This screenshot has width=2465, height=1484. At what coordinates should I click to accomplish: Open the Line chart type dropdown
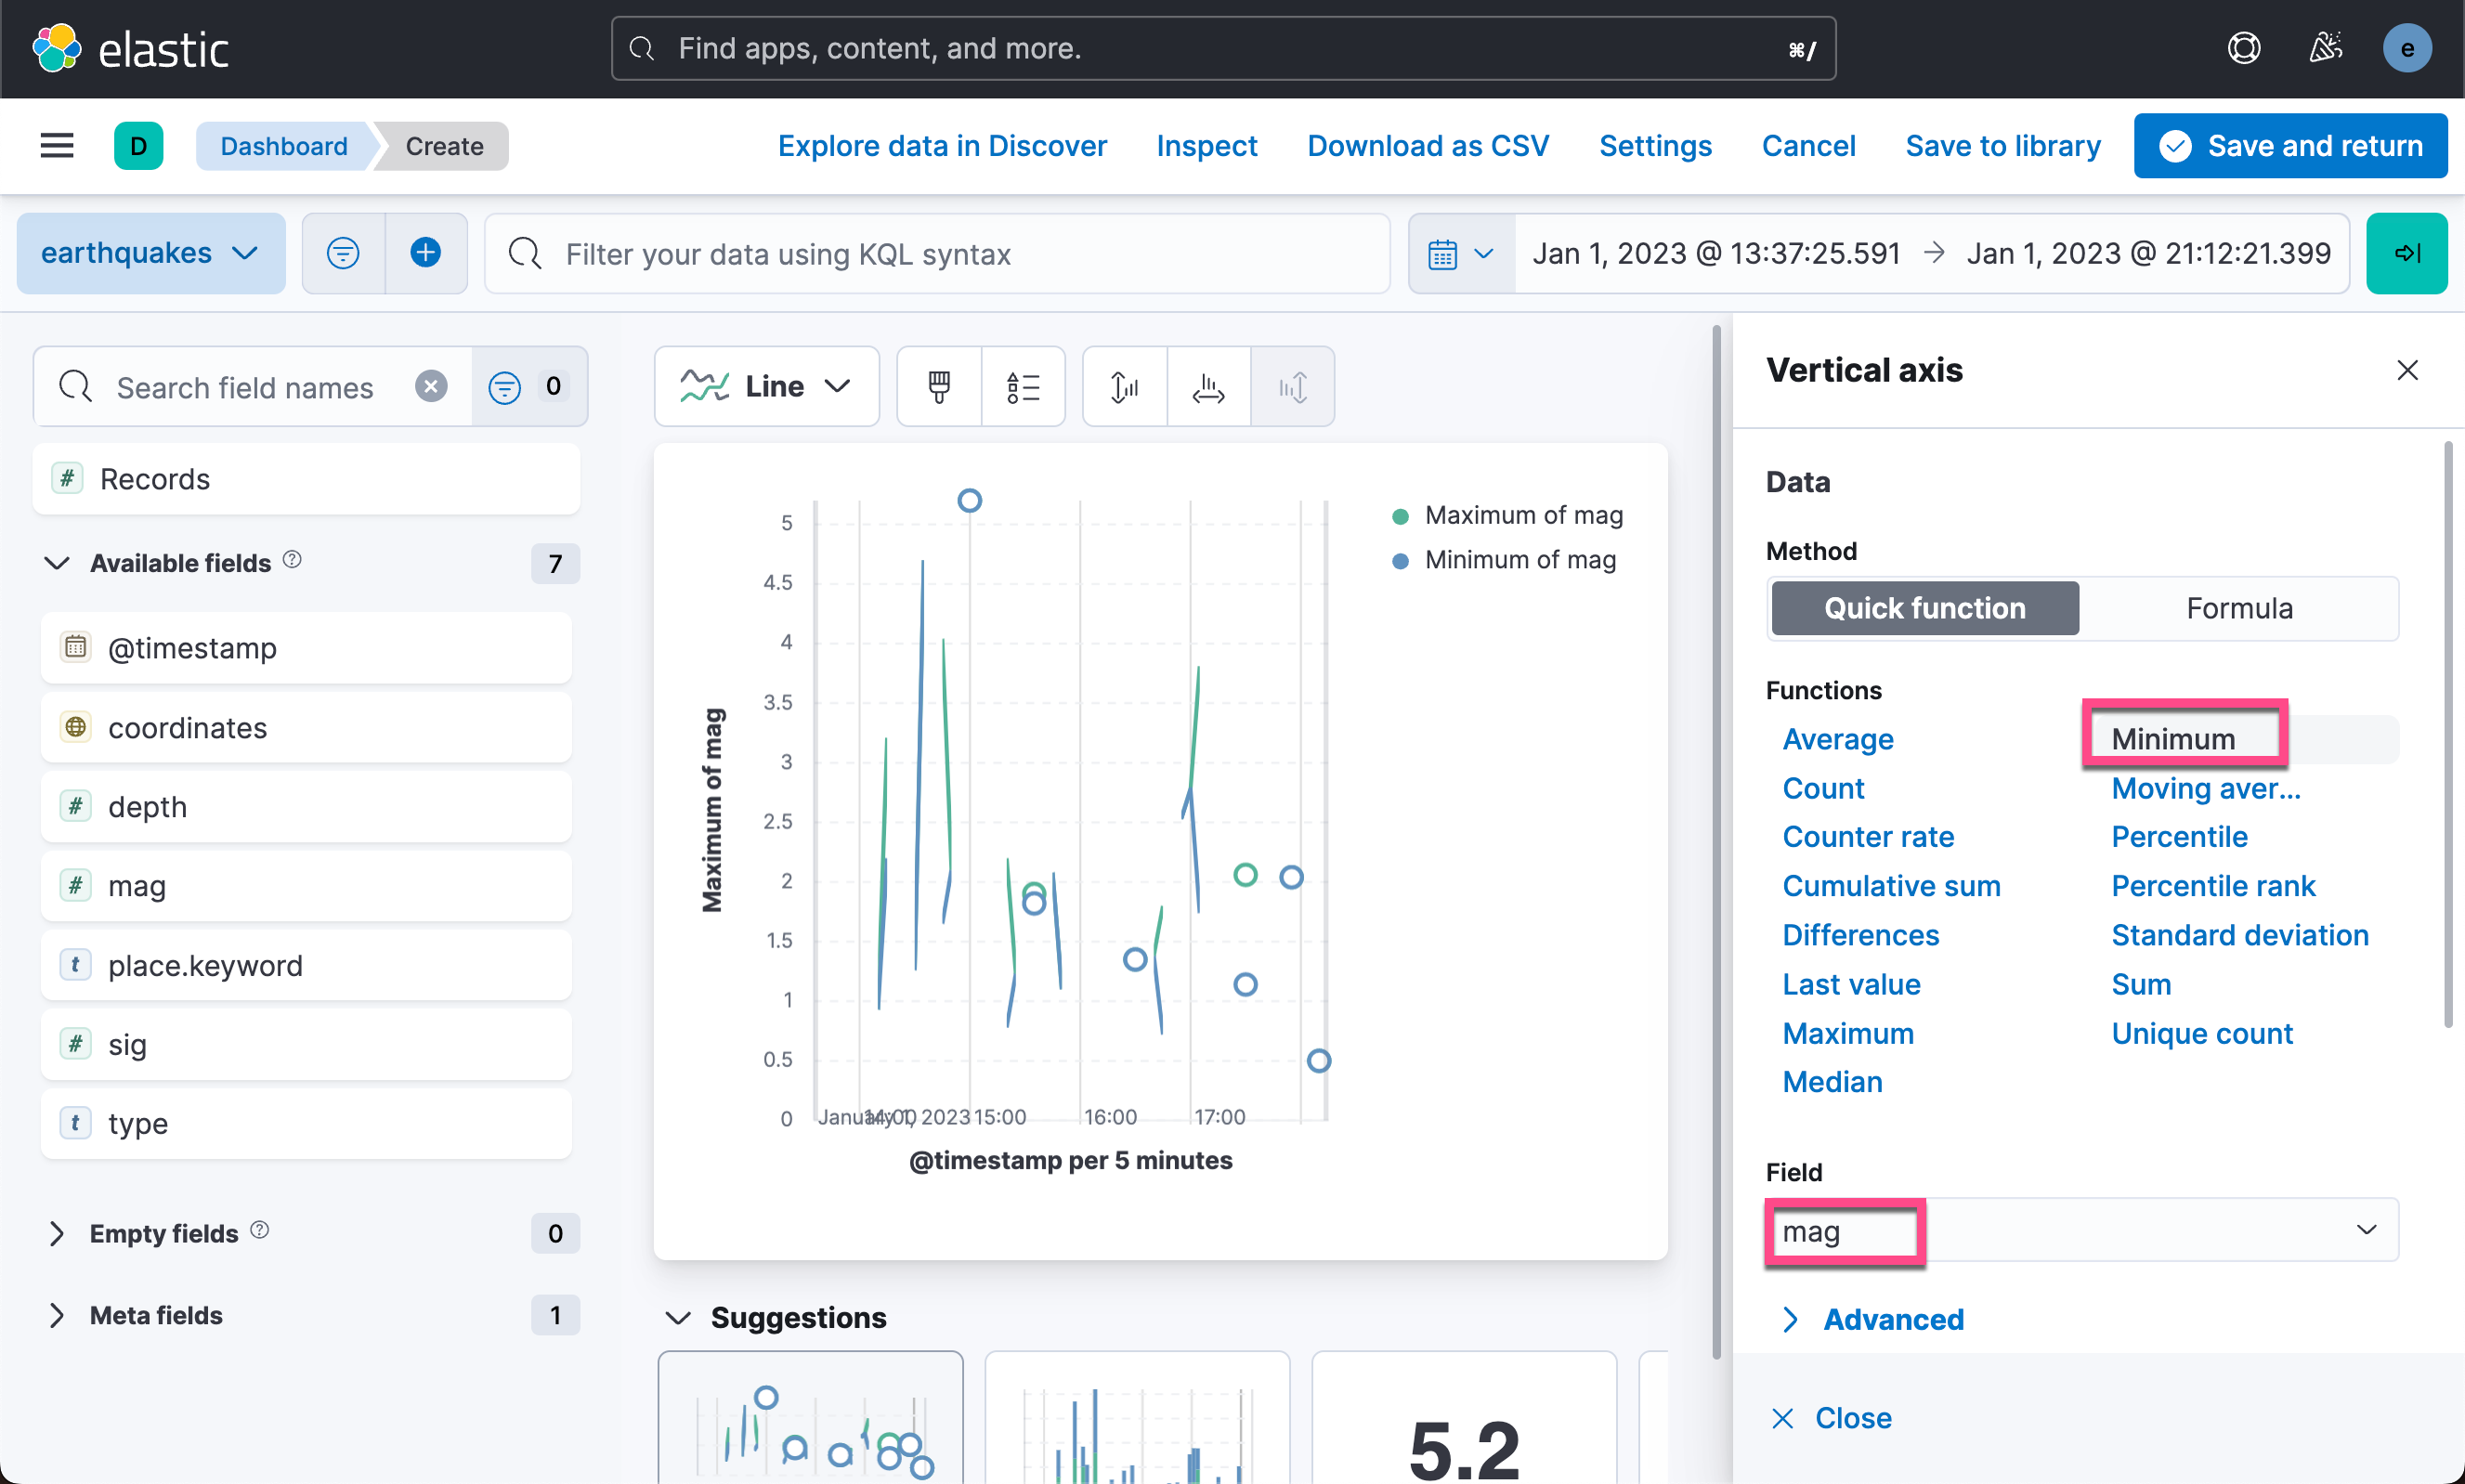coord(766,387)
